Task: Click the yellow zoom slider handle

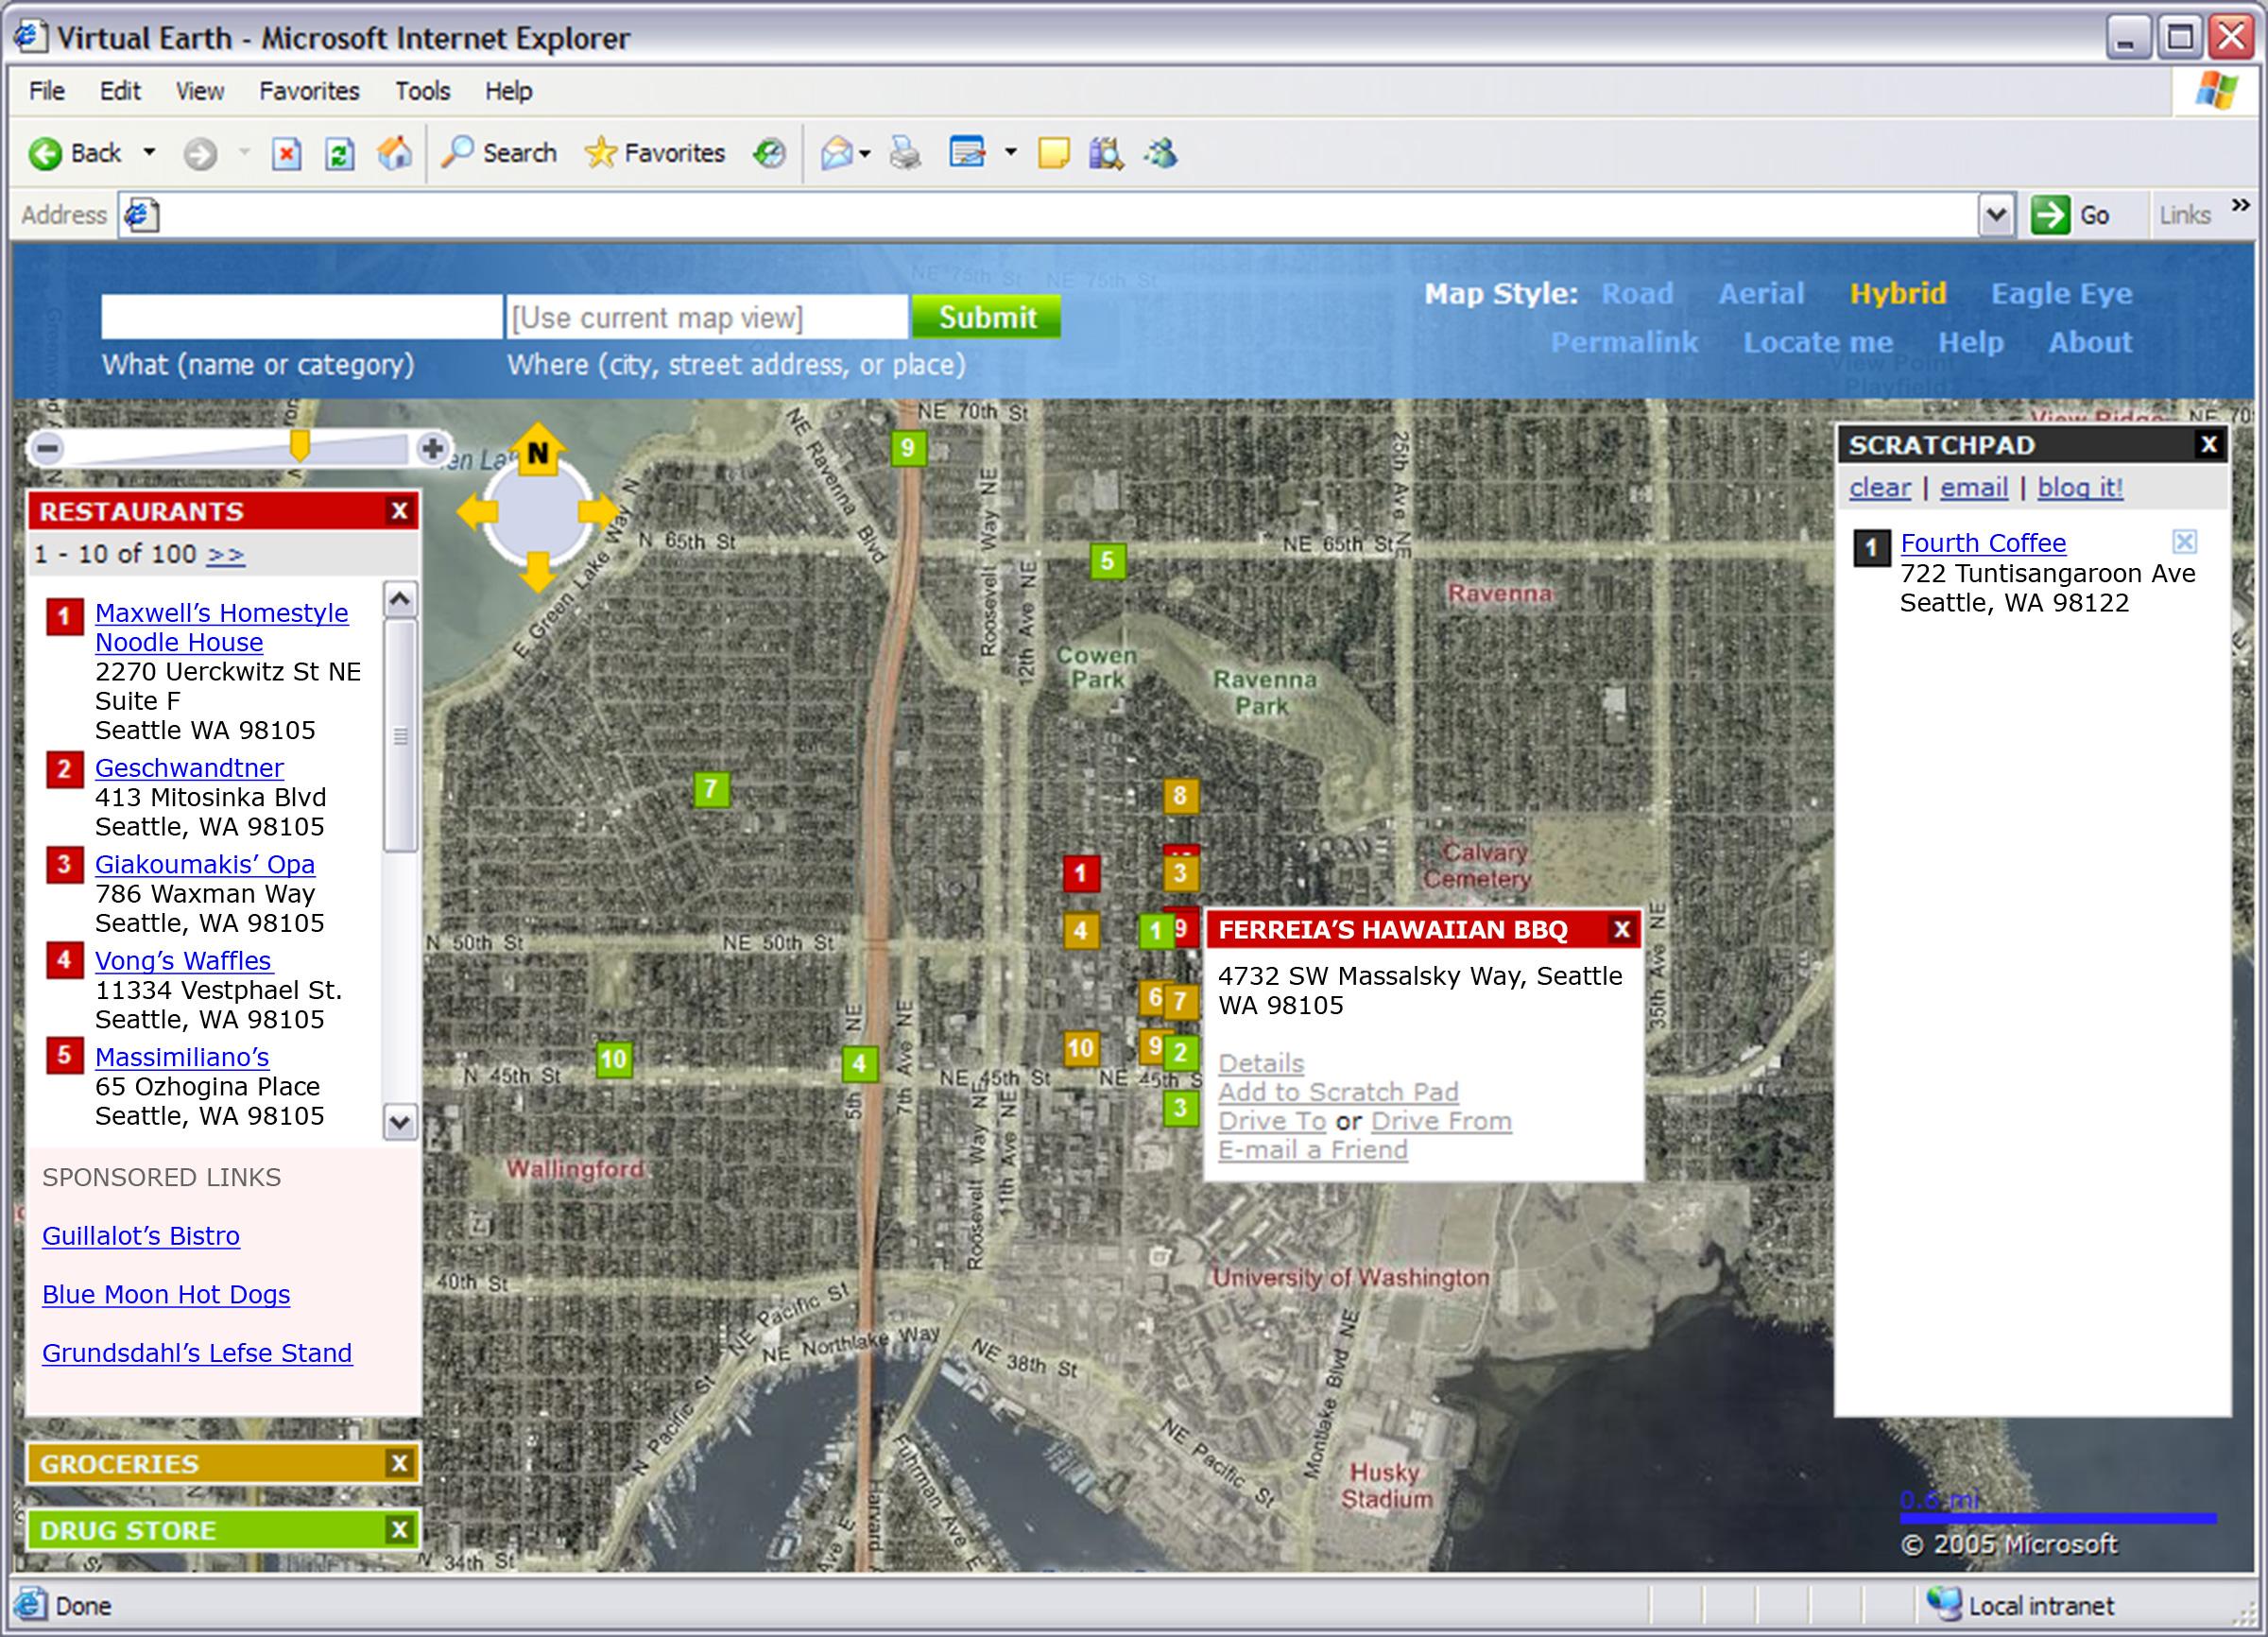Action: [x=298, y=446]
